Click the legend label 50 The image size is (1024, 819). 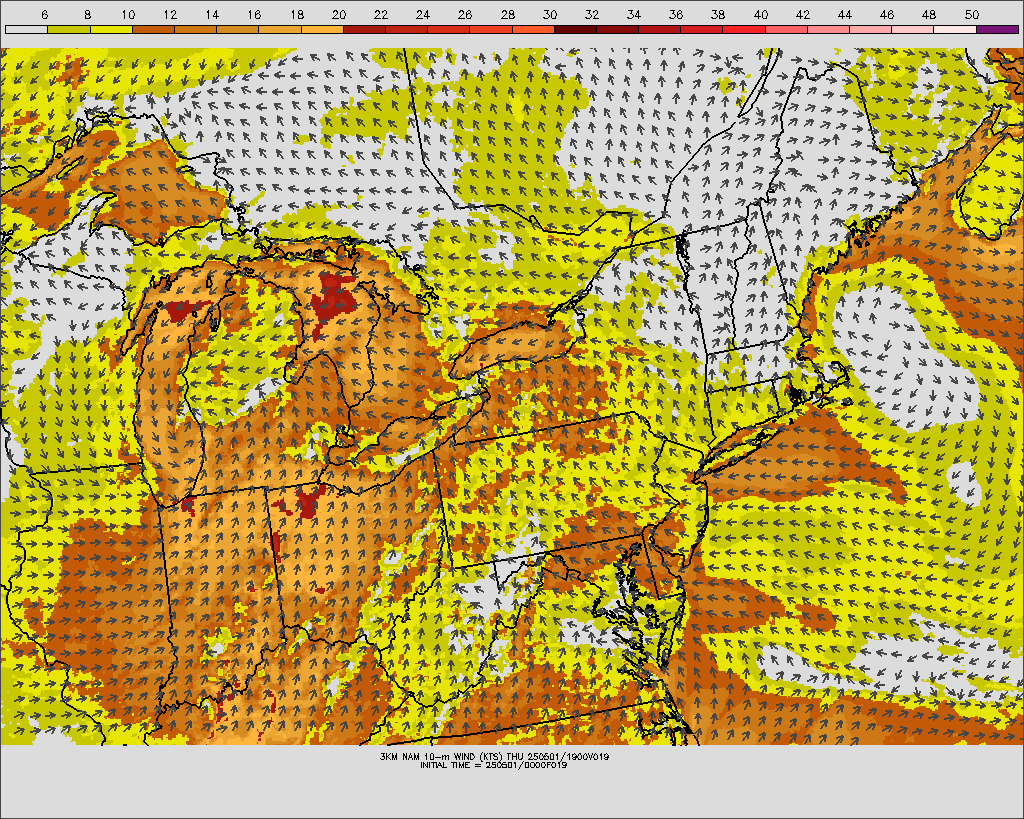click(x=971, y=14)
